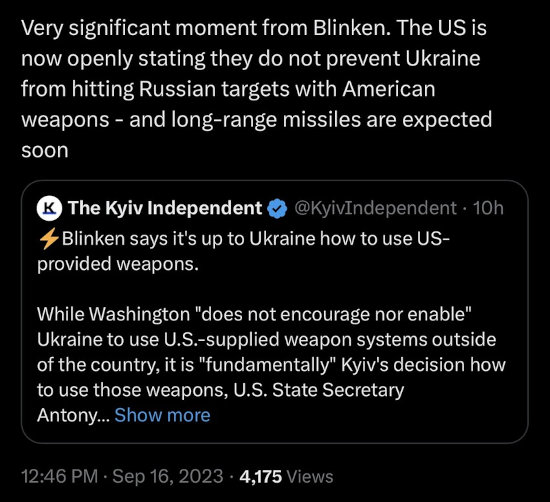Image resolution: width=550 pixels, height=502 pixels.
Task: Open the quoted Kyiv Independent tweet card
Action: (275, 312)
